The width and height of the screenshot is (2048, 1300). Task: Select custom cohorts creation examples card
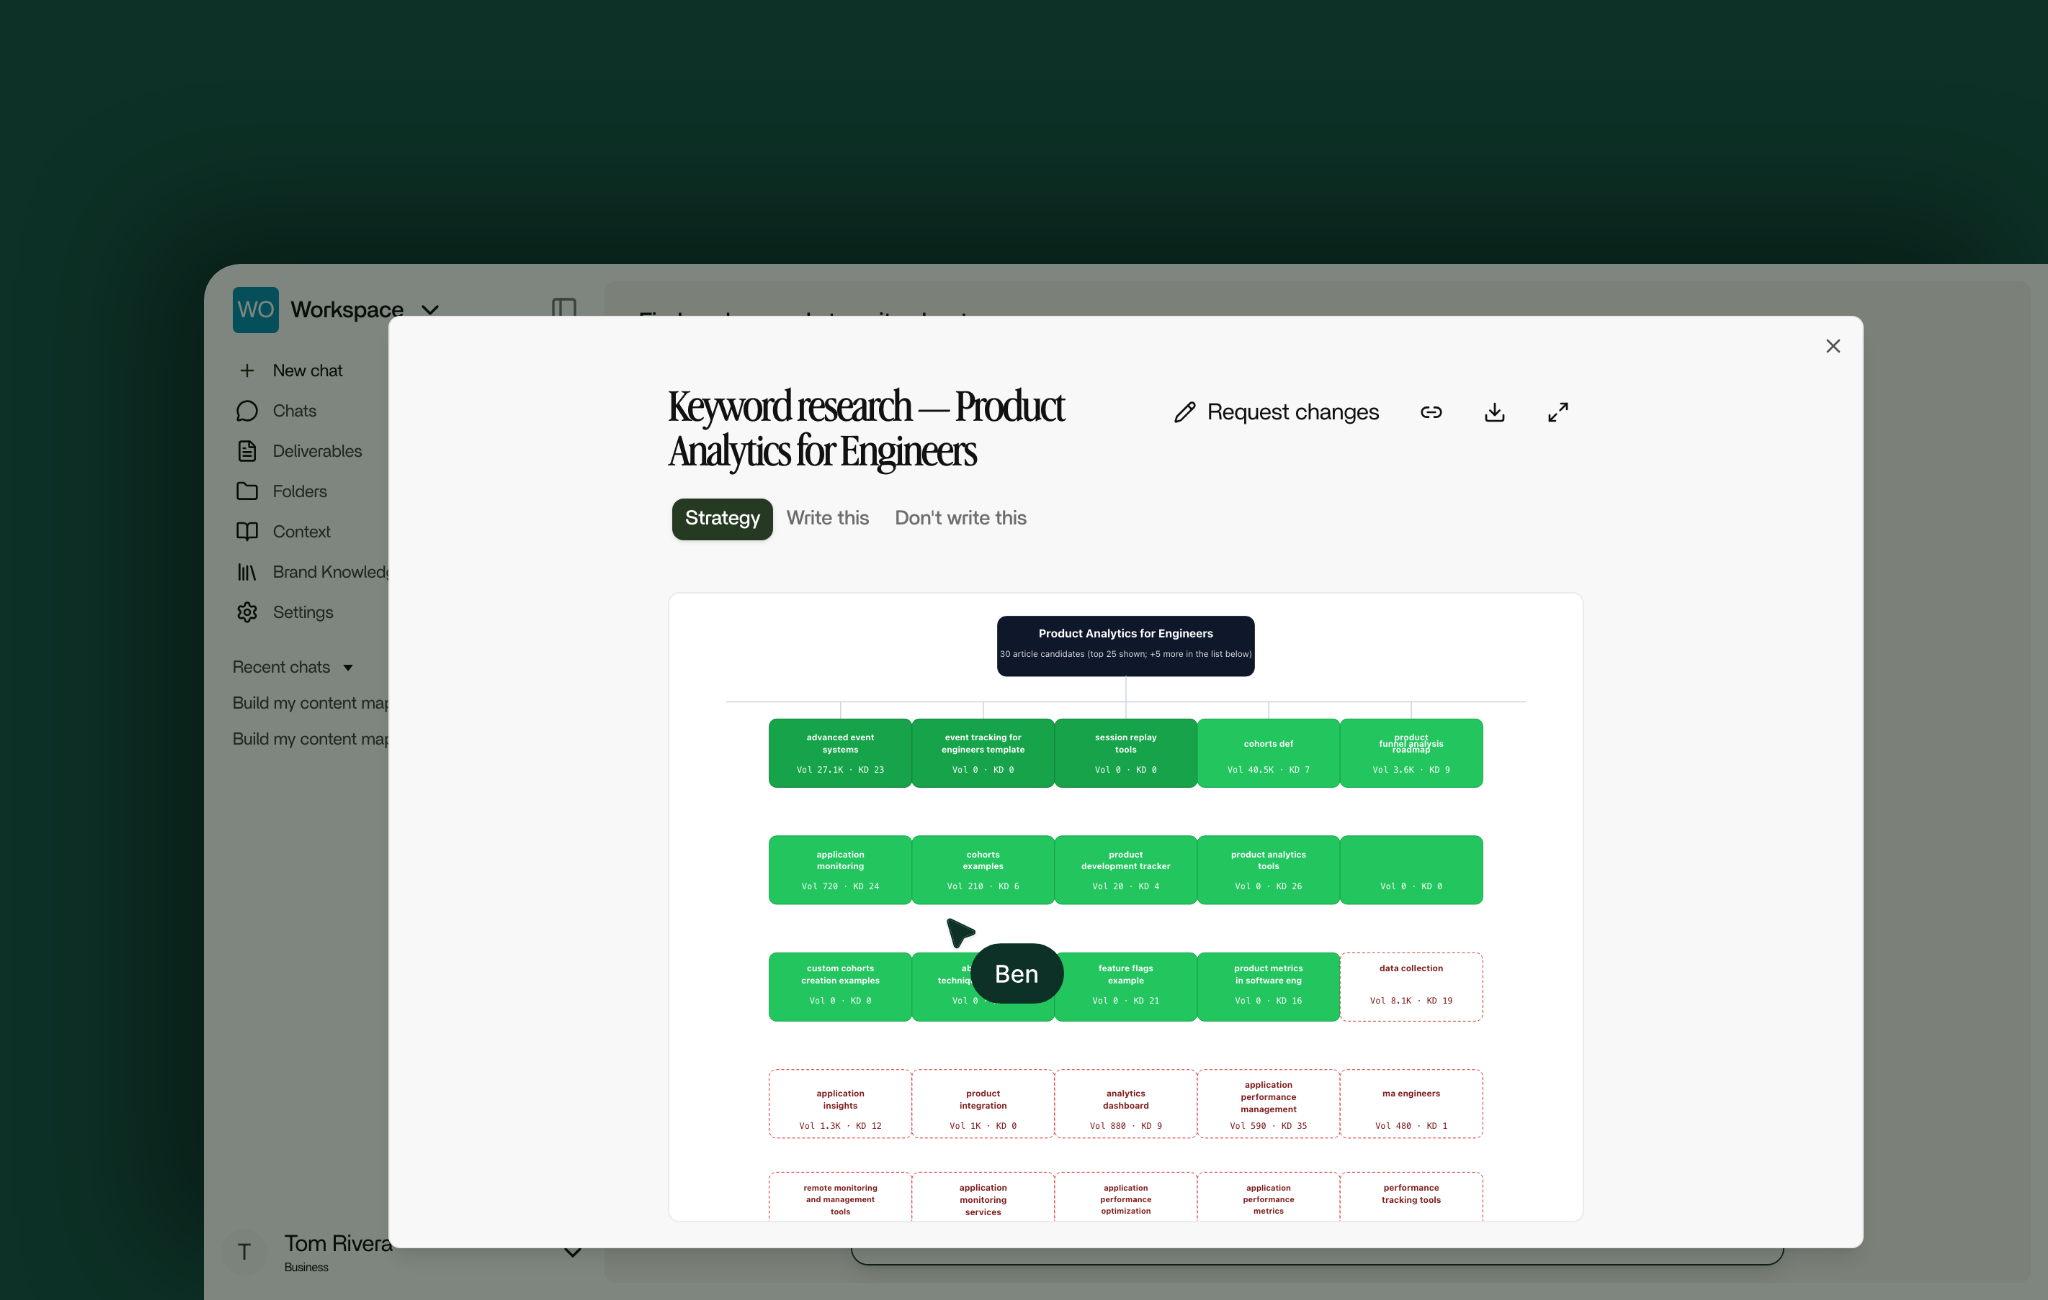tap(840, 986)
